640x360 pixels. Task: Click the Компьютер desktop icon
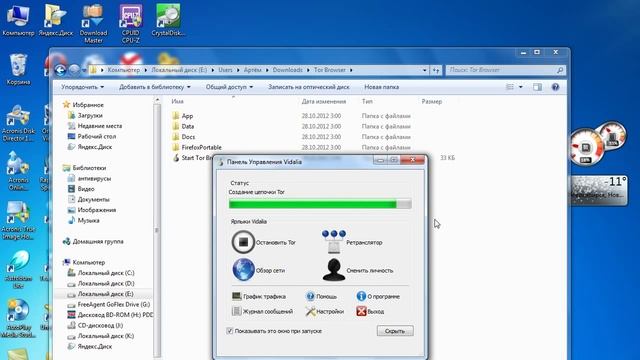[x=18, y=20]
